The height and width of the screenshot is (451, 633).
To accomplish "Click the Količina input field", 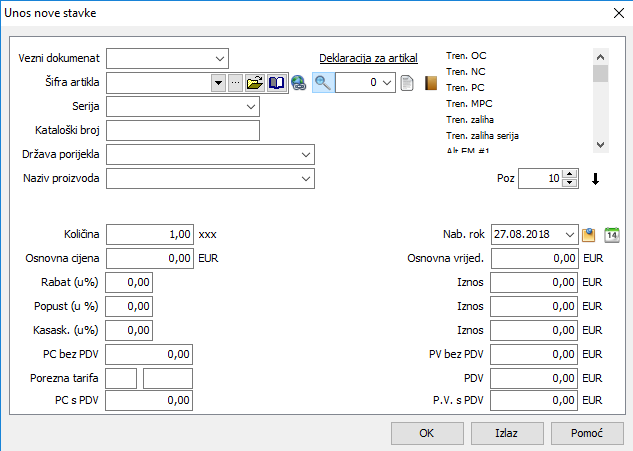I will coord(149,234).
